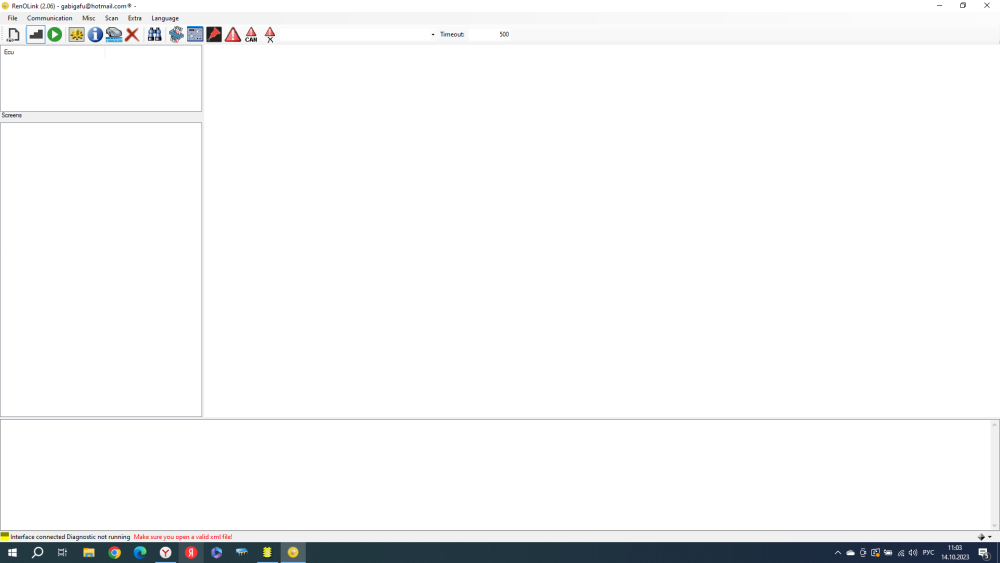Open the File menu
Screen dimensions: 1000x563
click(x=13, y=18)
